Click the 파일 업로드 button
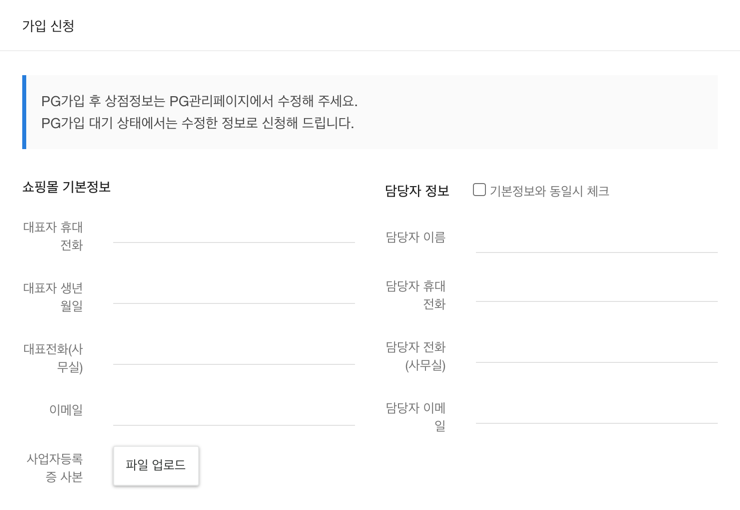 (156, 466)
